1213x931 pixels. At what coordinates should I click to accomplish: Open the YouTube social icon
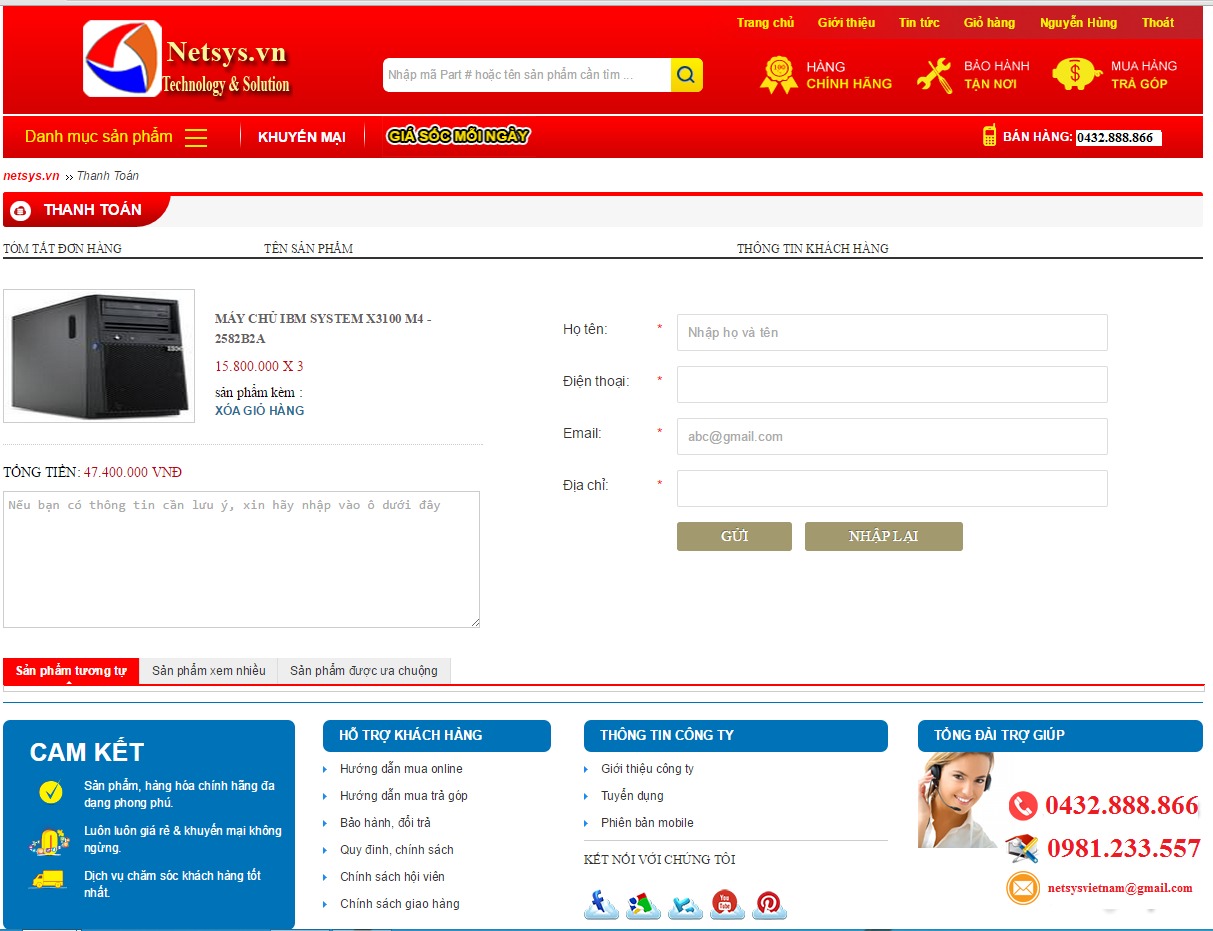point(727,904)
